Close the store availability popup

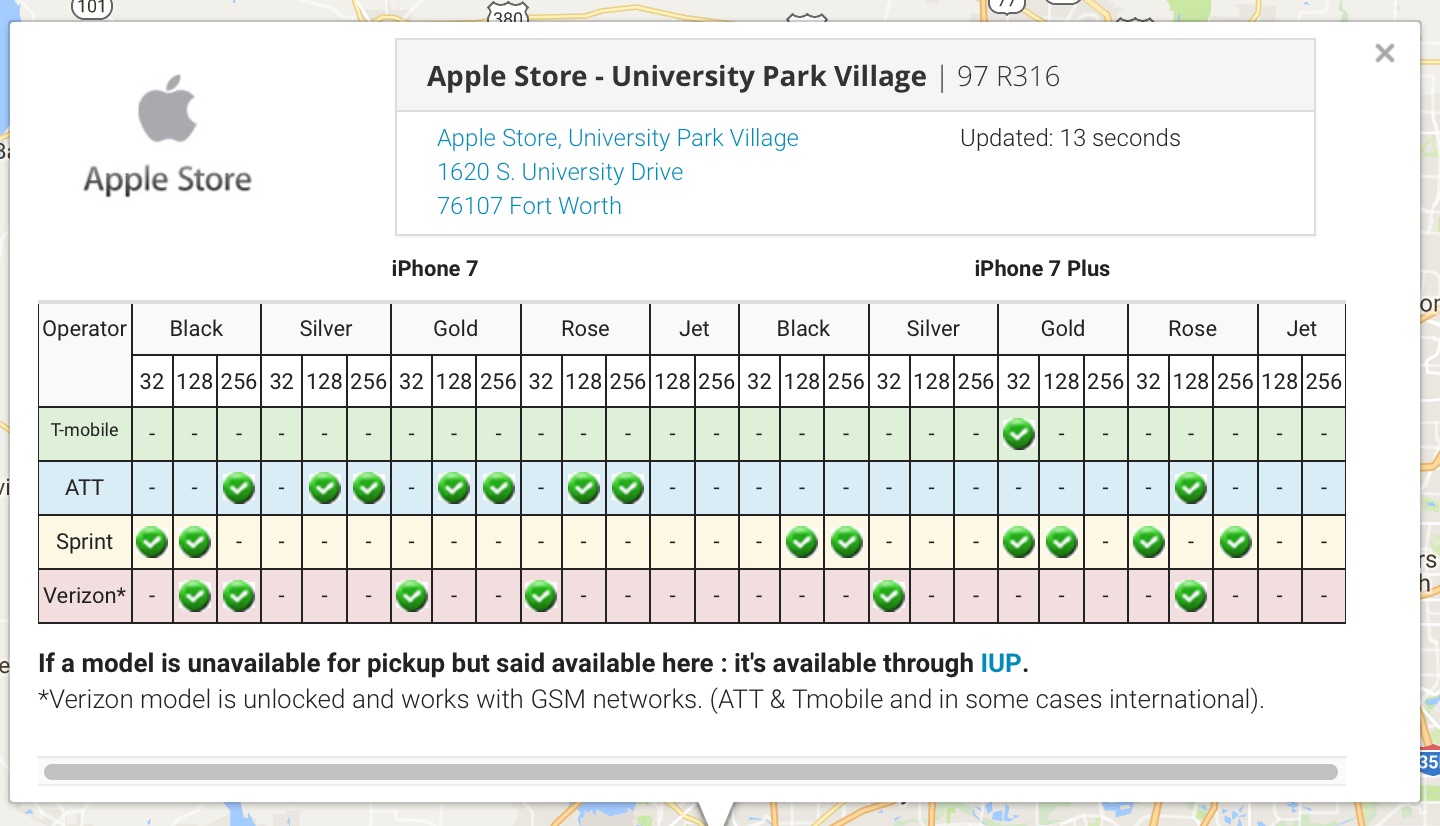(1384, 53)
